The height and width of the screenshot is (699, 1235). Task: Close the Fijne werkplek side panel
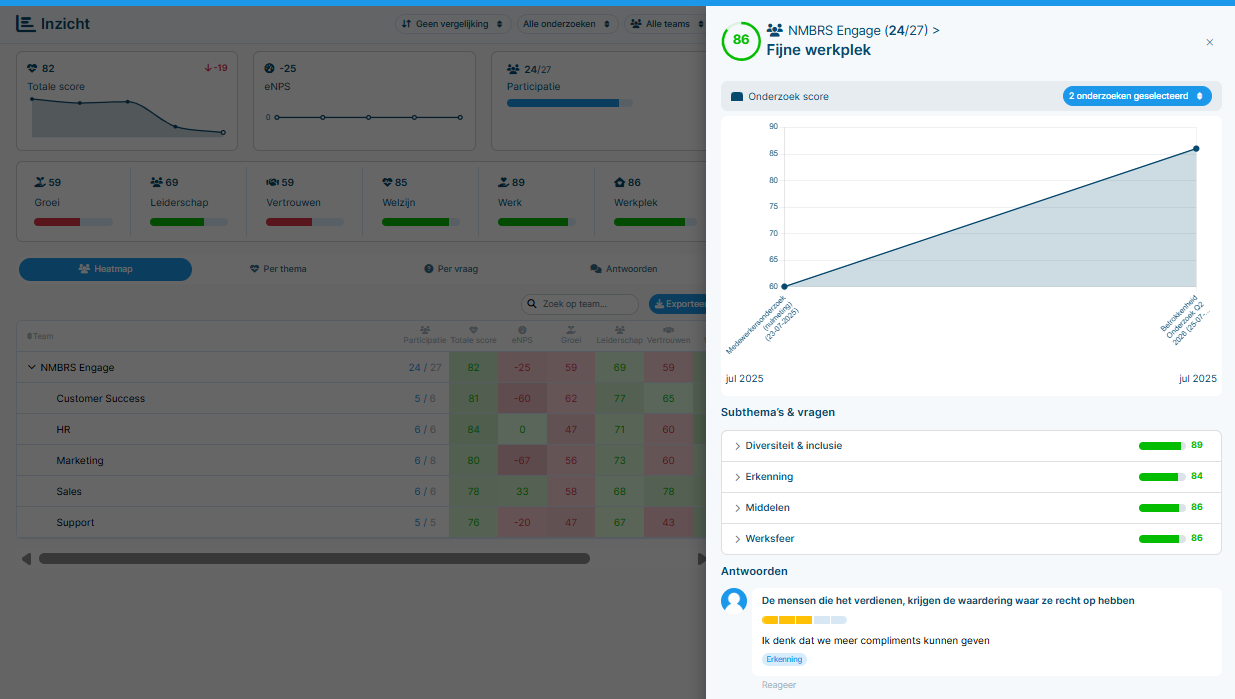click(1210, 42)
